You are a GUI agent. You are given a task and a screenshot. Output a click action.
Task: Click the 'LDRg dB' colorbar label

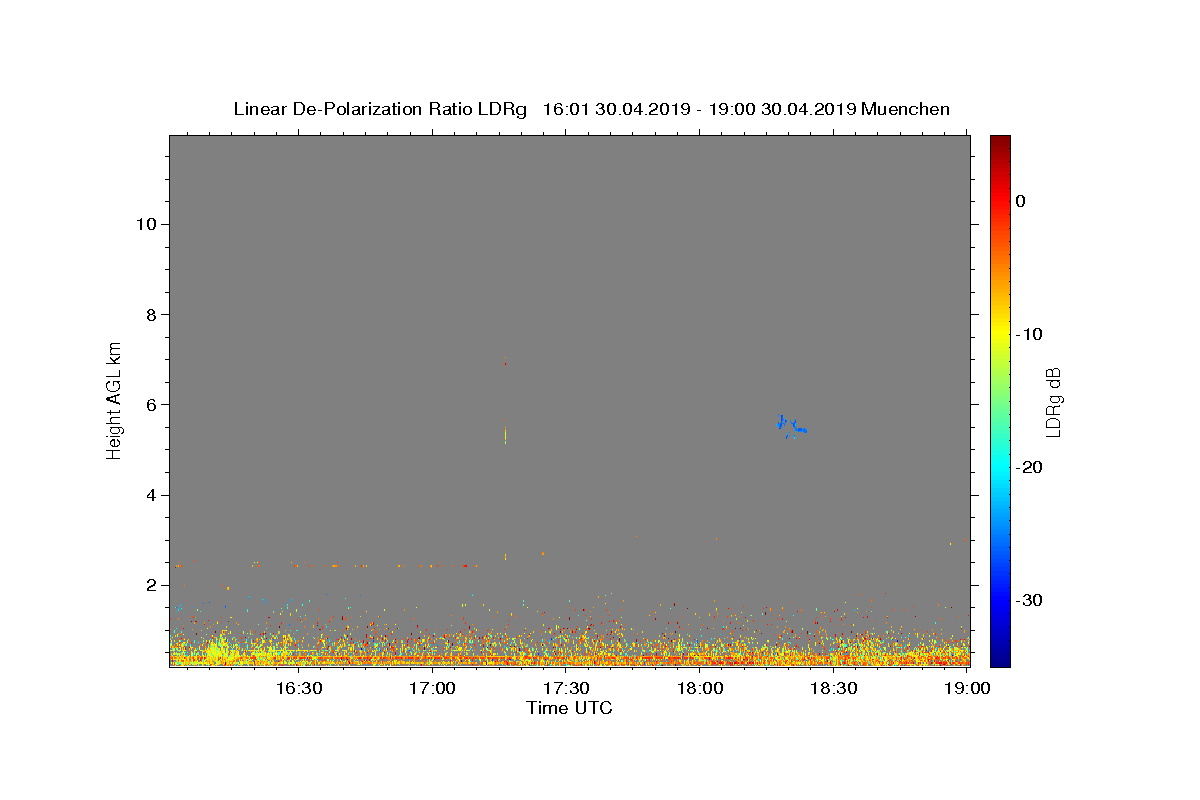pos(1053,402)
